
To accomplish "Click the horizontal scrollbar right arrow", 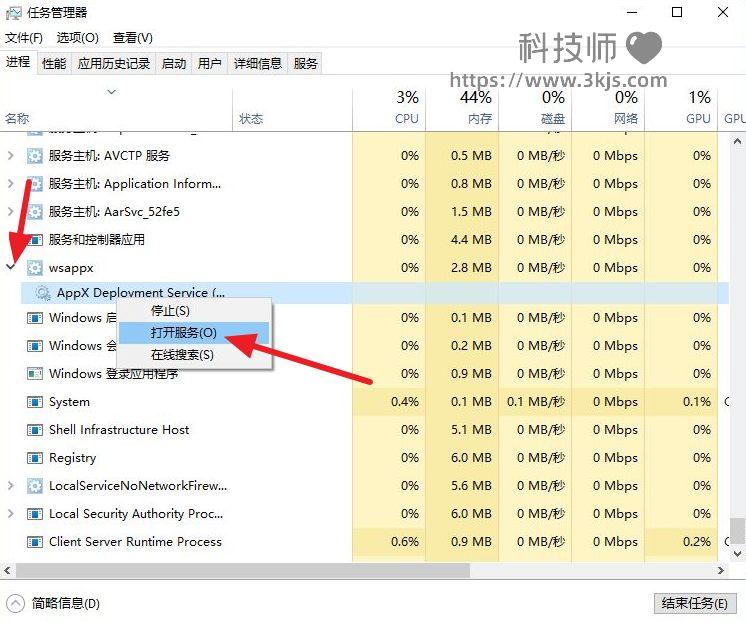I will coord(721,570).
